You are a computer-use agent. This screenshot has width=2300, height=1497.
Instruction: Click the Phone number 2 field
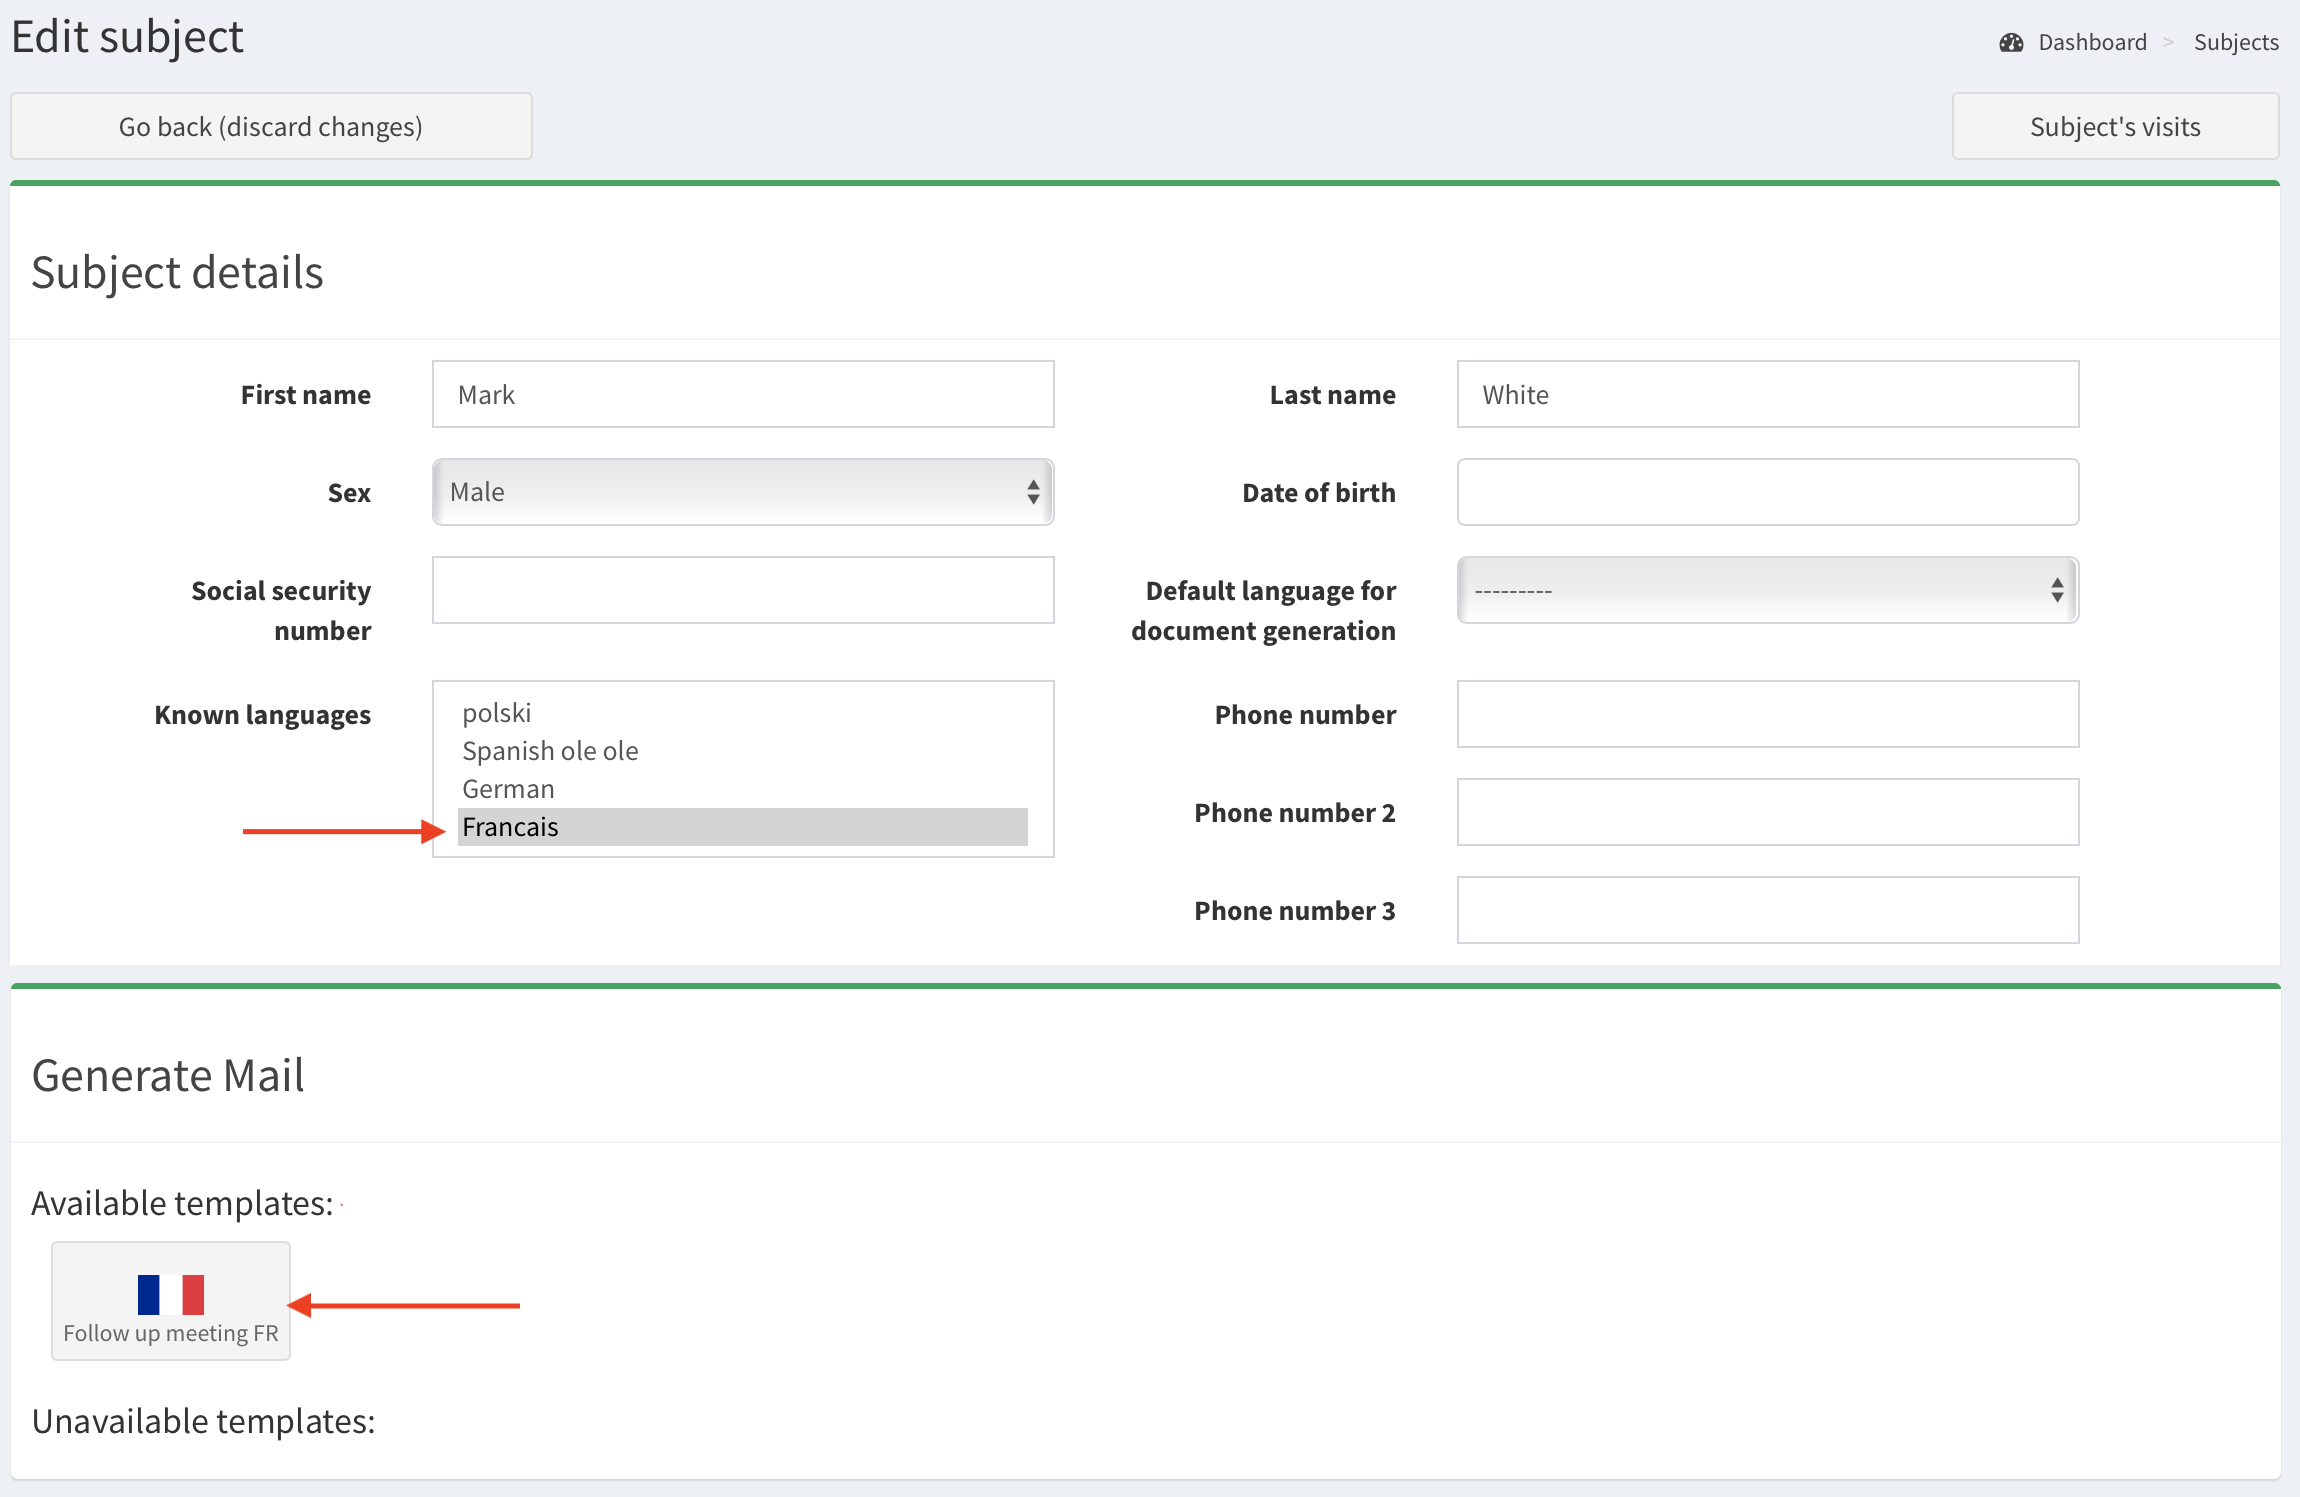pos(1768,812)
